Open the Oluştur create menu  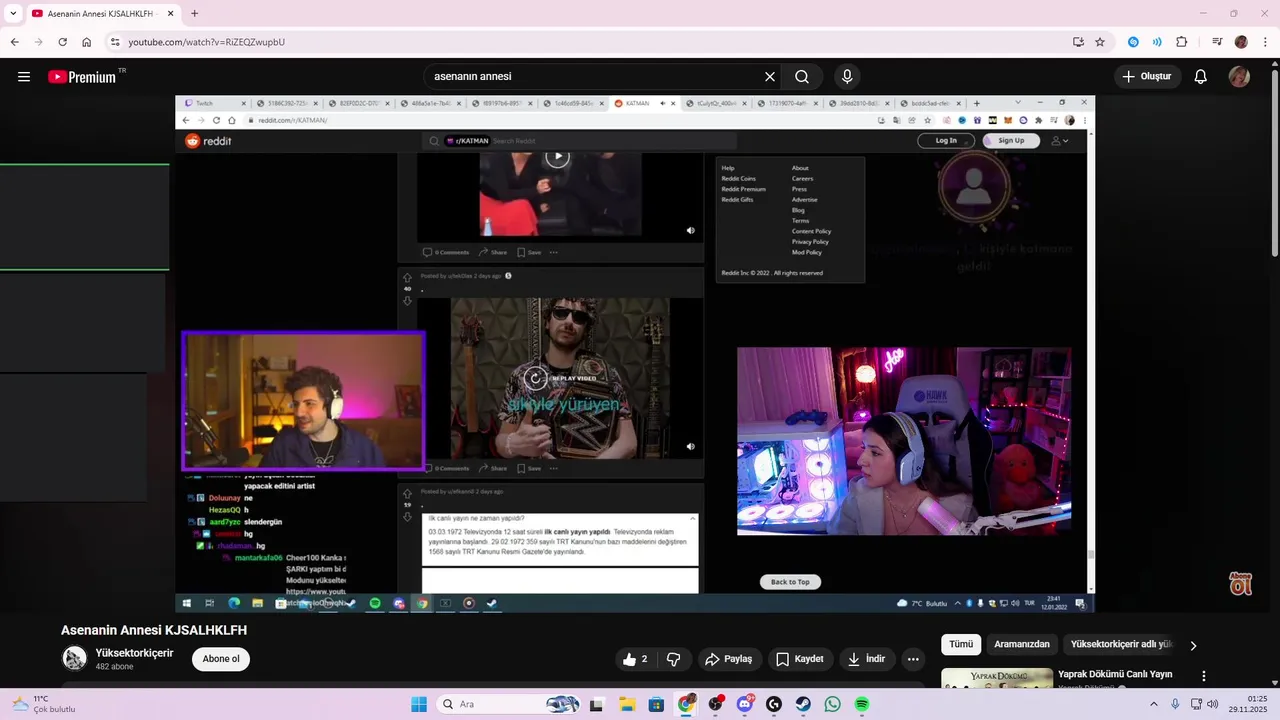pyautogui.click(x=1148, y=77)
